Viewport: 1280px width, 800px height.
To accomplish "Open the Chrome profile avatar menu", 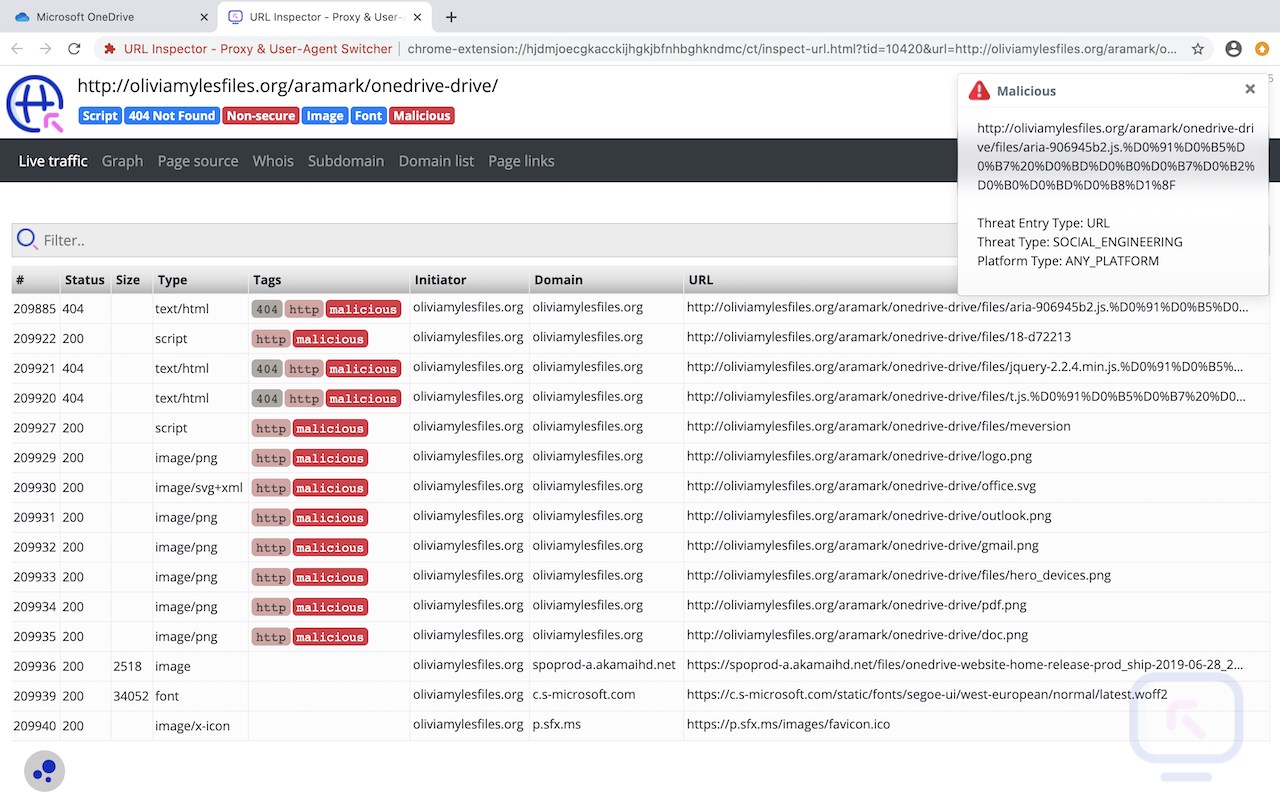I will (x=1234, y=48).
